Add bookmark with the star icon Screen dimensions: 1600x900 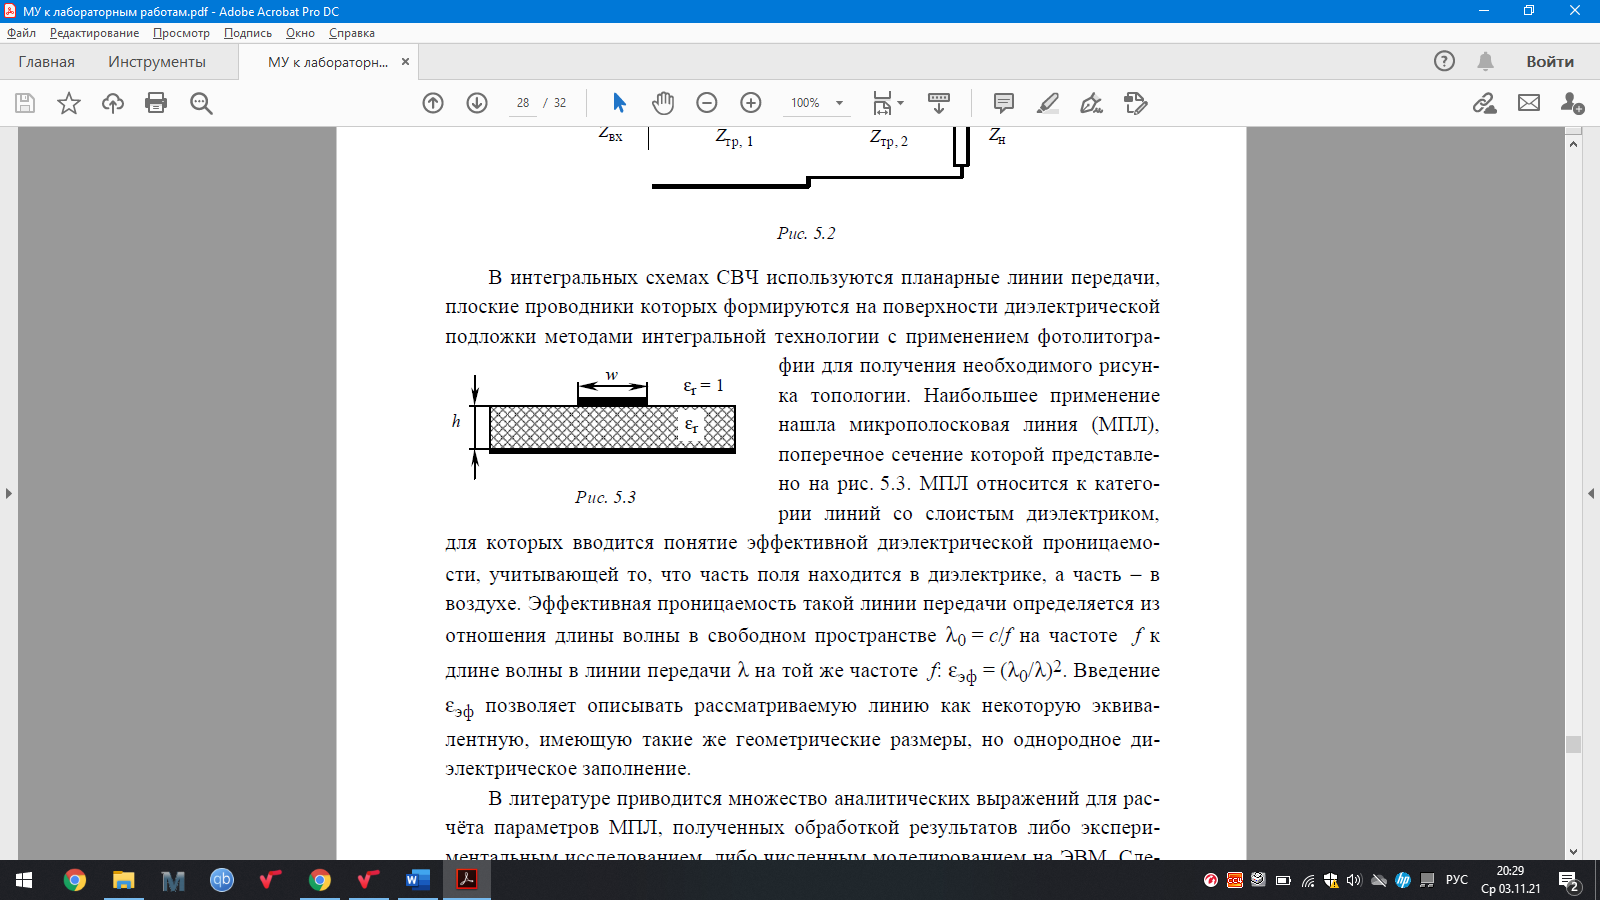(x=69, y=103)
